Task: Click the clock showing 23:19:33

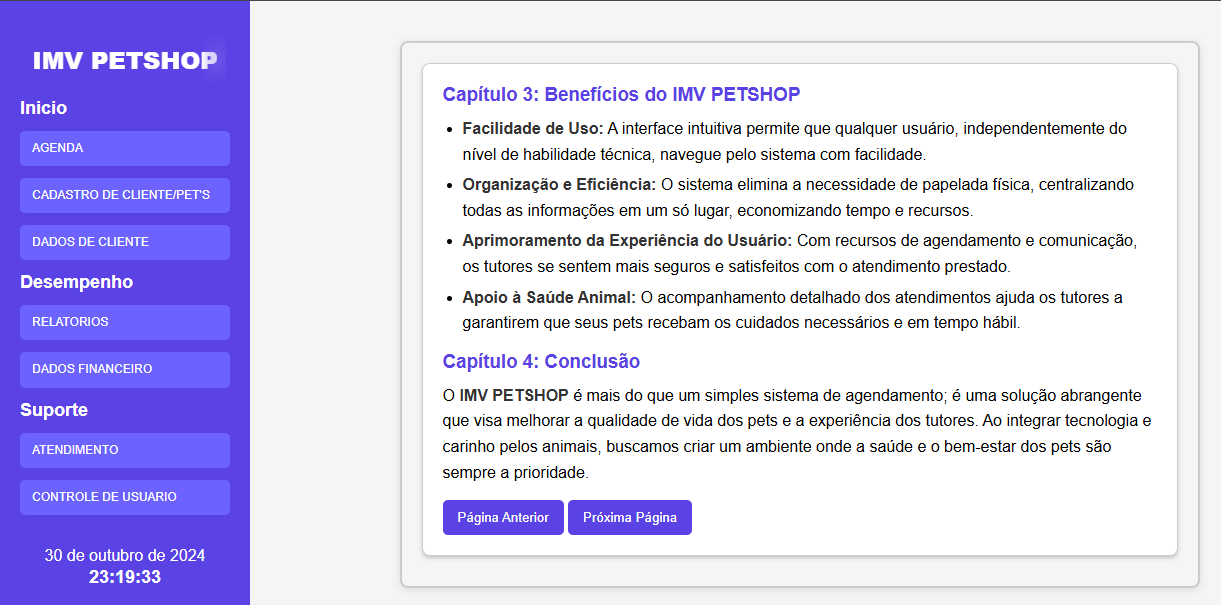Action: click(x=124, y=576)
